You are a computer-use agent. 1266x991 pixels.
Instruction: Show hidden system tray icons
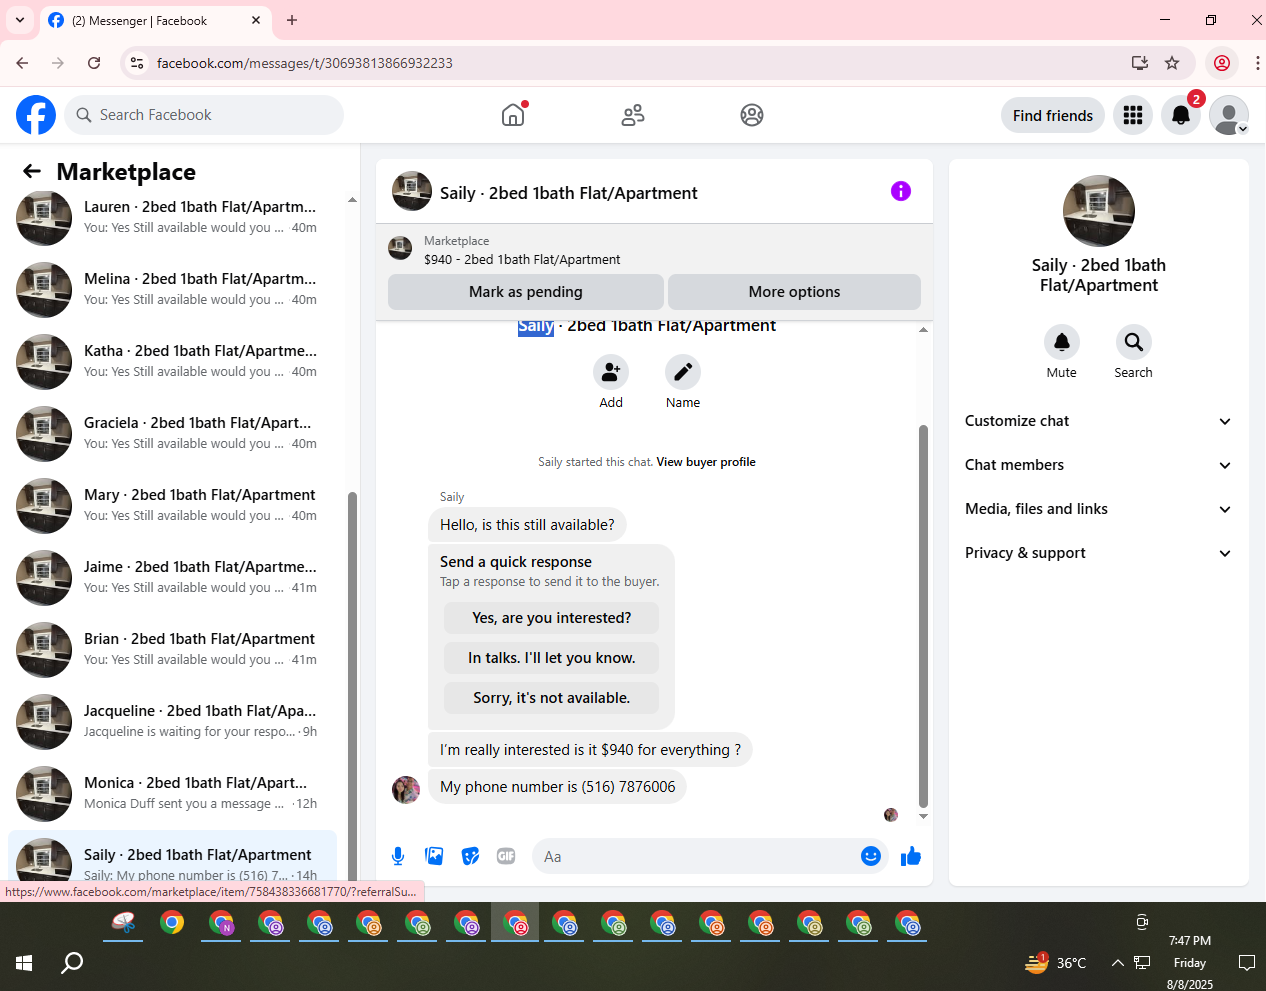pyautogui.click(x=1117, y=963)
